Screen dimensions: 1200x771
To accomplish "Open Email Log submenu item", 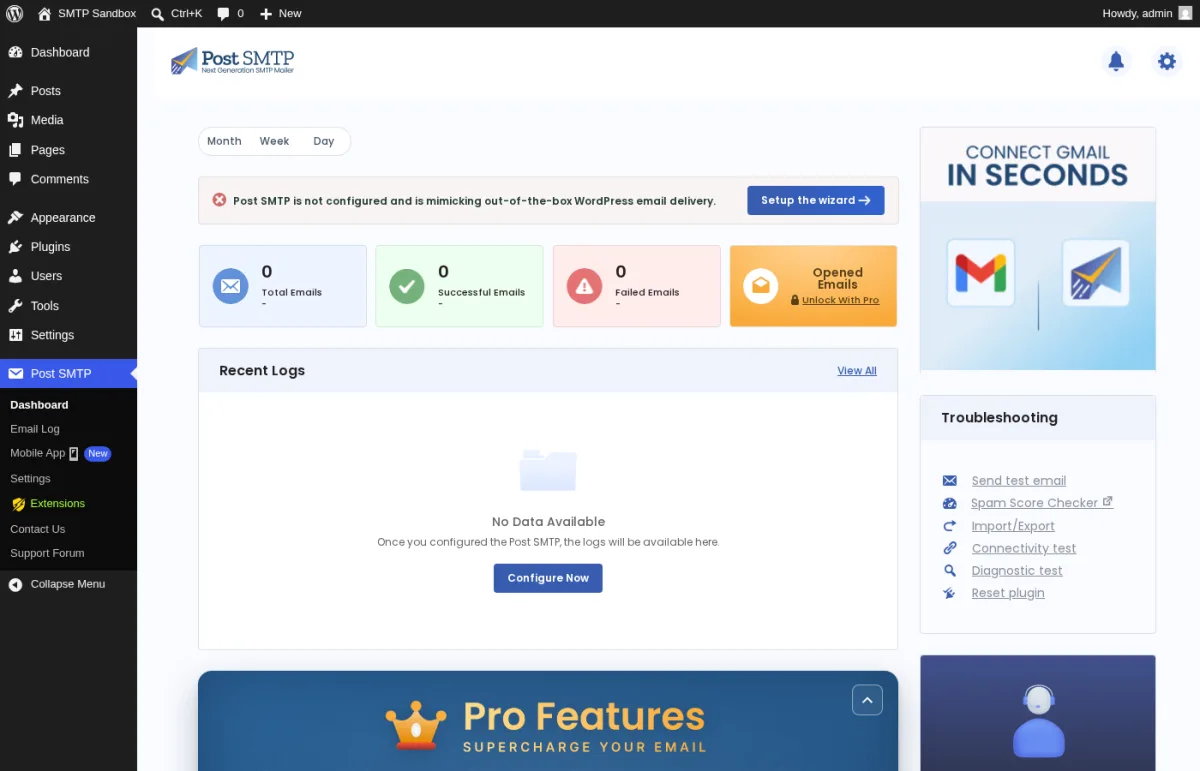I will 35,429.
